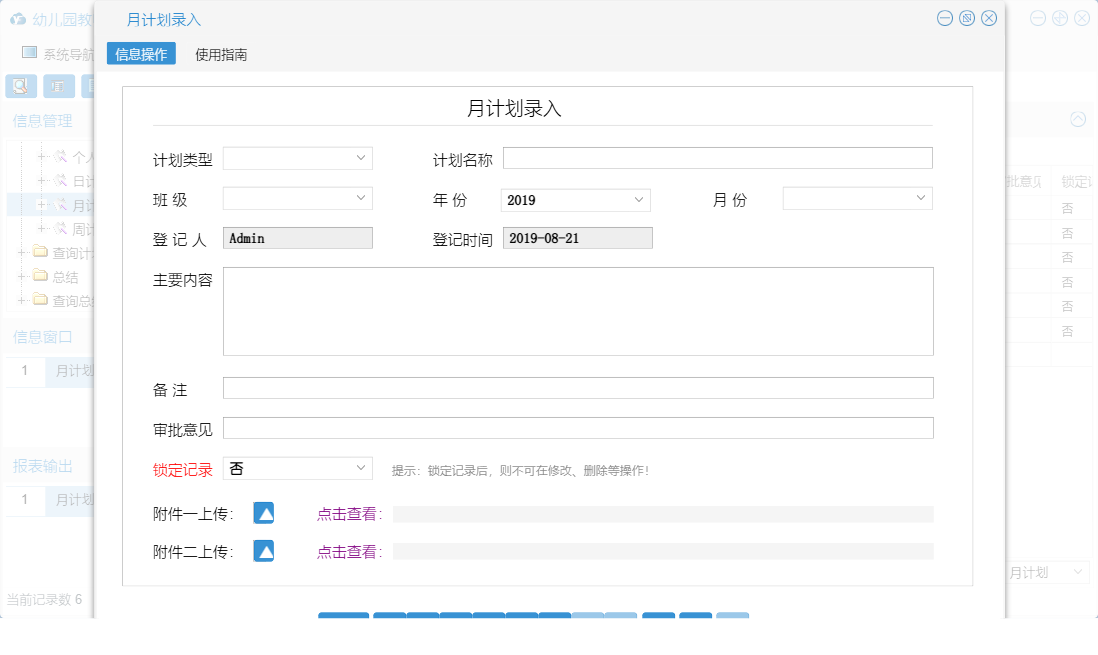Click the 主要内容 text area
The width and height of the screenshot is (1098, 655).
pyautogui.click(x=576, y=310)
